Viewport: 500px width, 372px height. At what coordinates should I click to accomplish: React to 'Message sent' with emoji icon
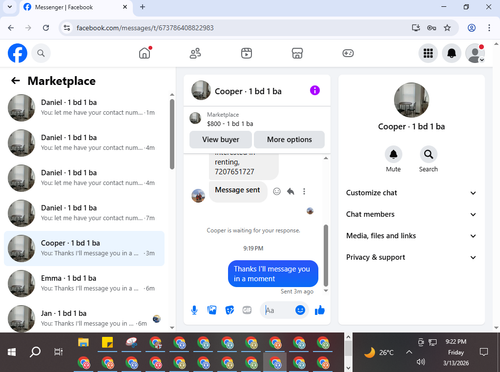click(x=277, y=191)
